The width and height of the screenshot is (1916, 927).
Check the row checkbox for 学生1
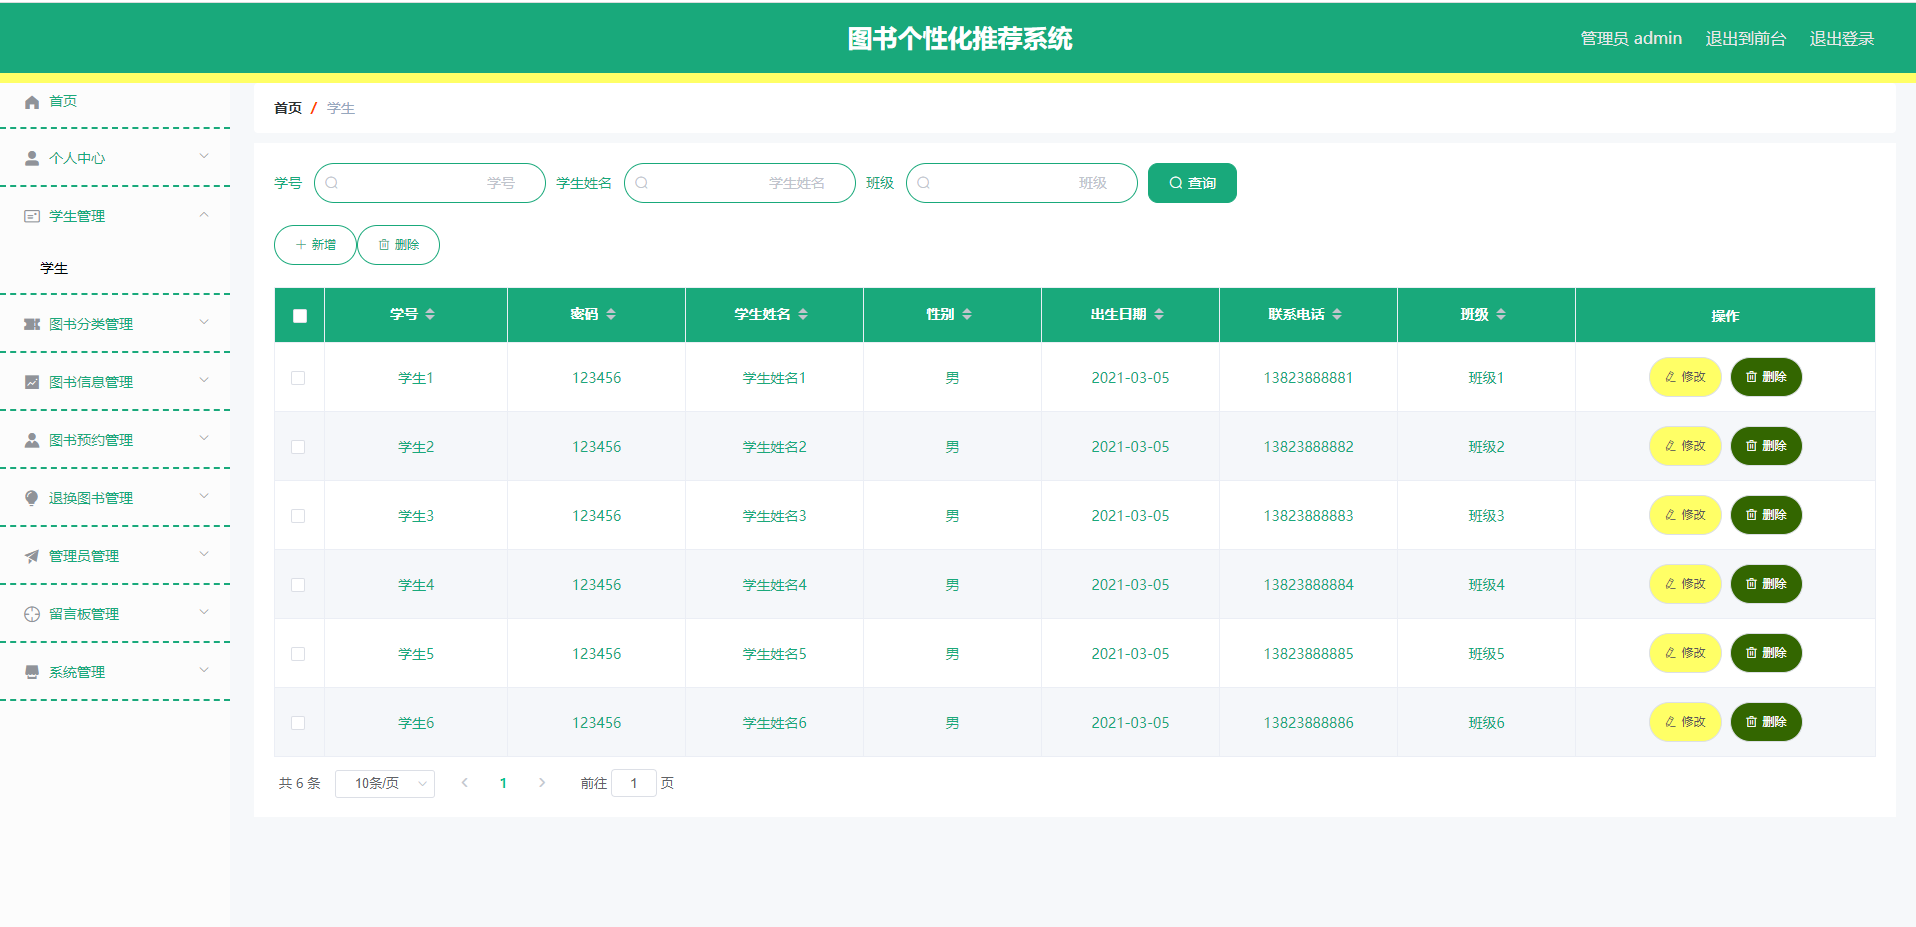[298, 378]
